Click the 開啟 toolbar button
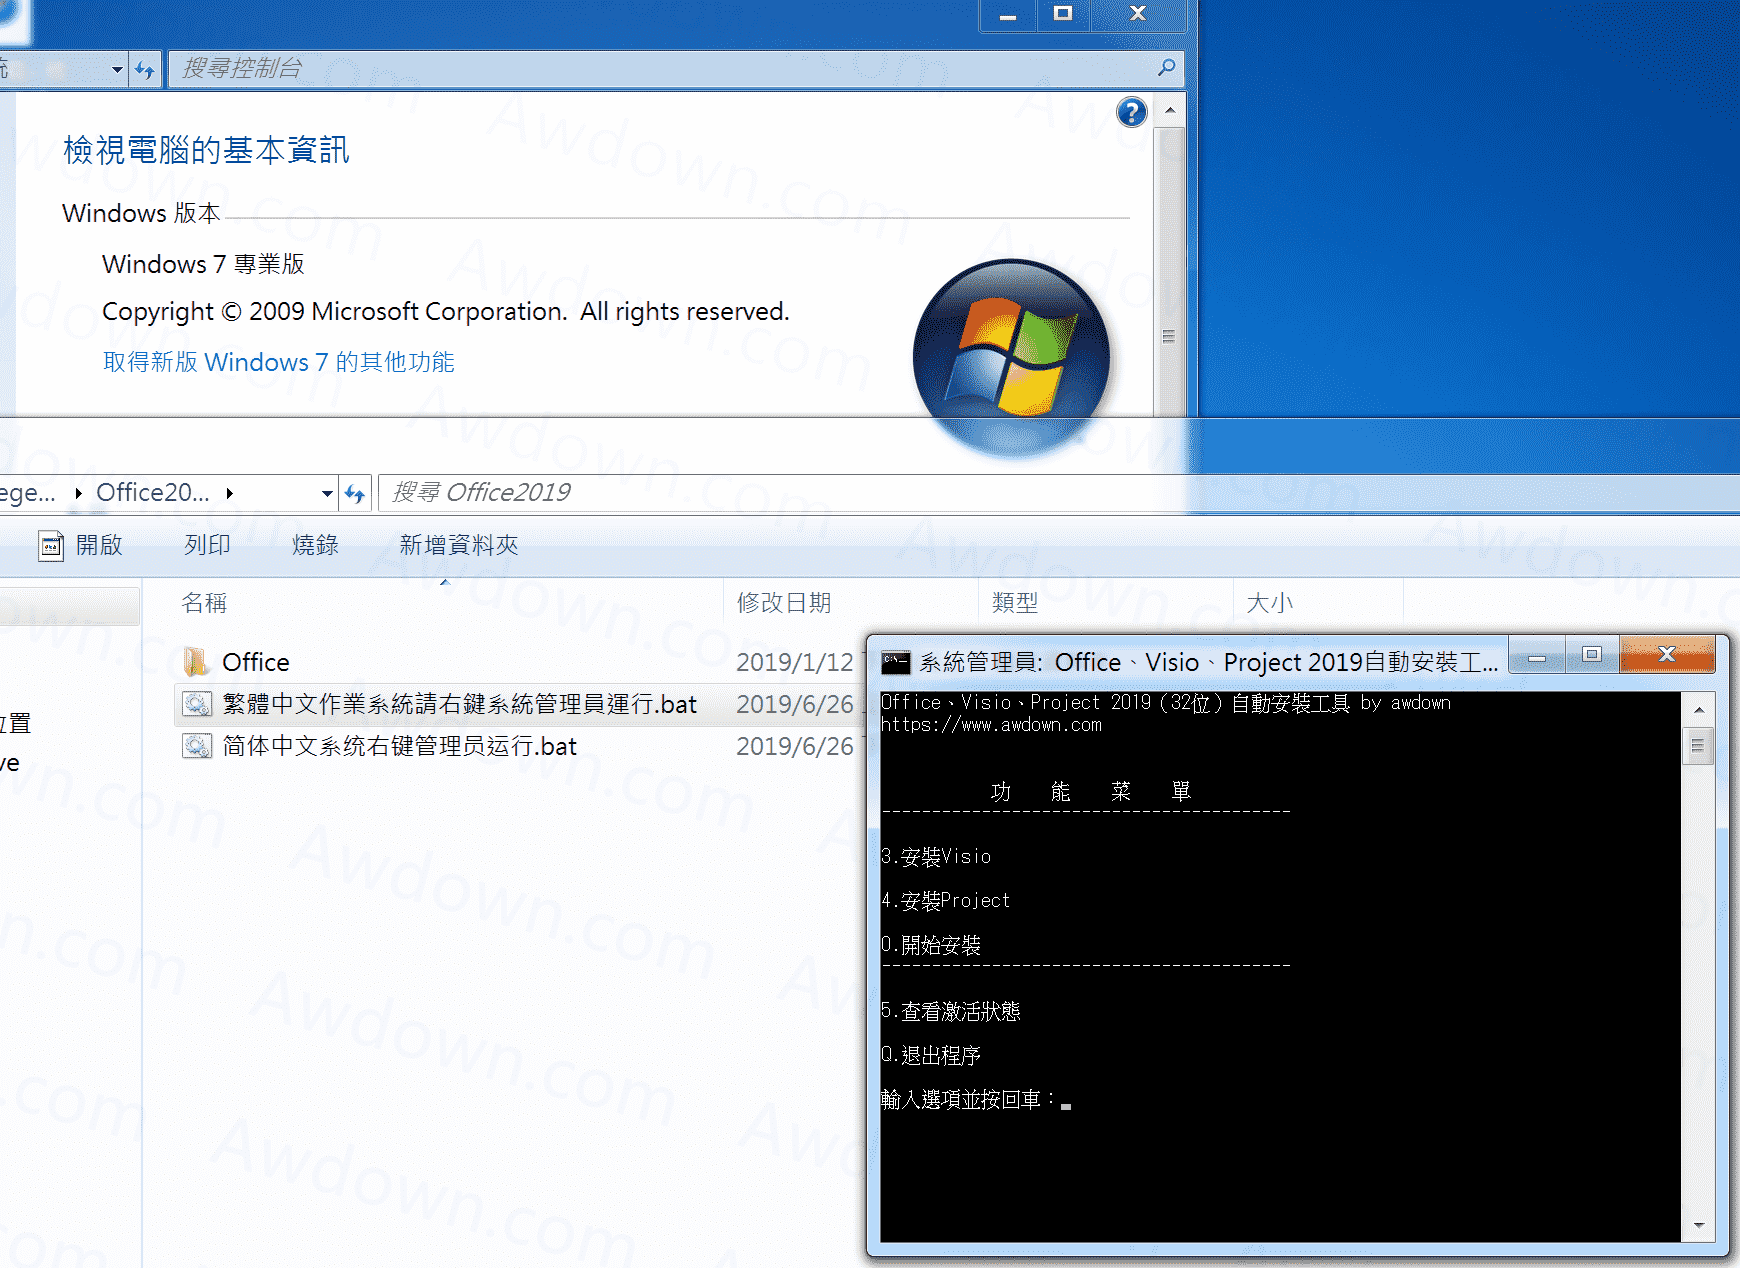The width and height of the screenshot is (1740, 1268). (x=81, y=545)
